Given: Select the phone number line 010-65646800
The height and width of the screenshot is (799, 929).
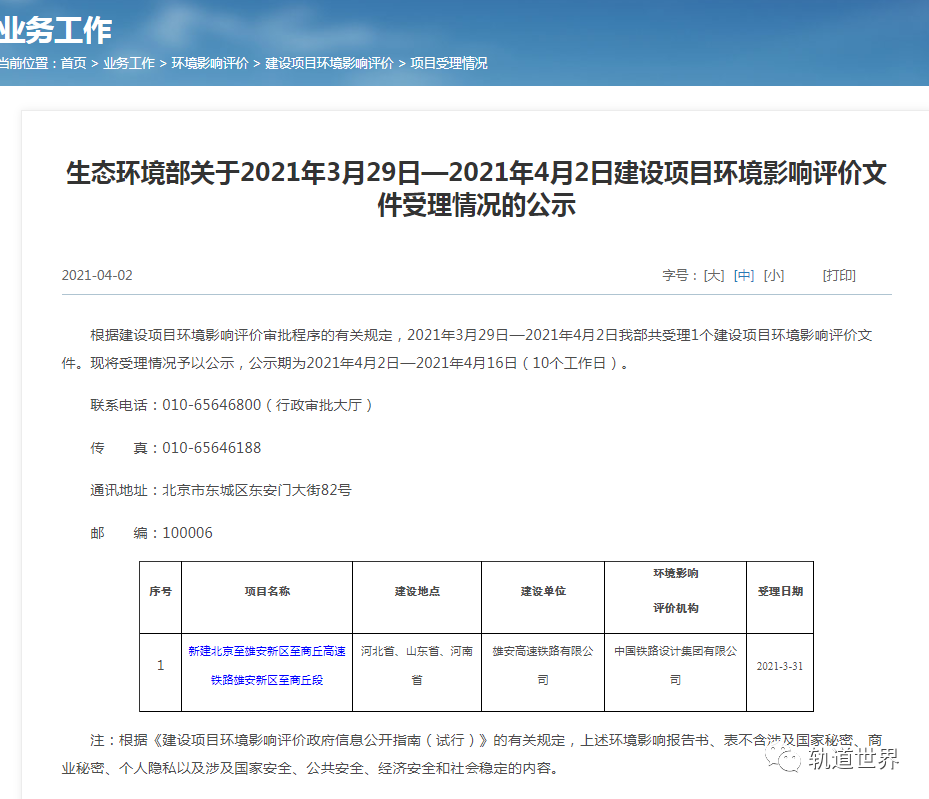Looking at the screenshot, I should (x=231, y=405).
